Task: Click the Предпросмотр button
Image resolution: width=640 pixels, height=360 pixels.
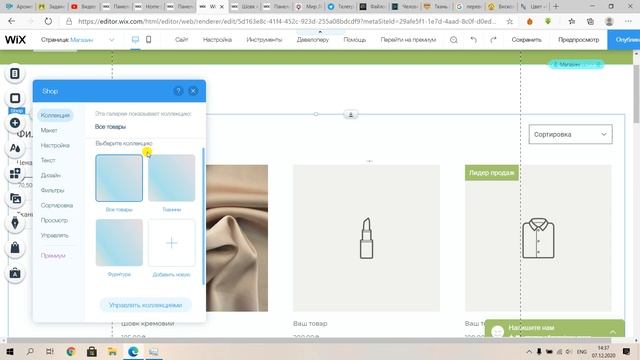Action: point(578,40)
